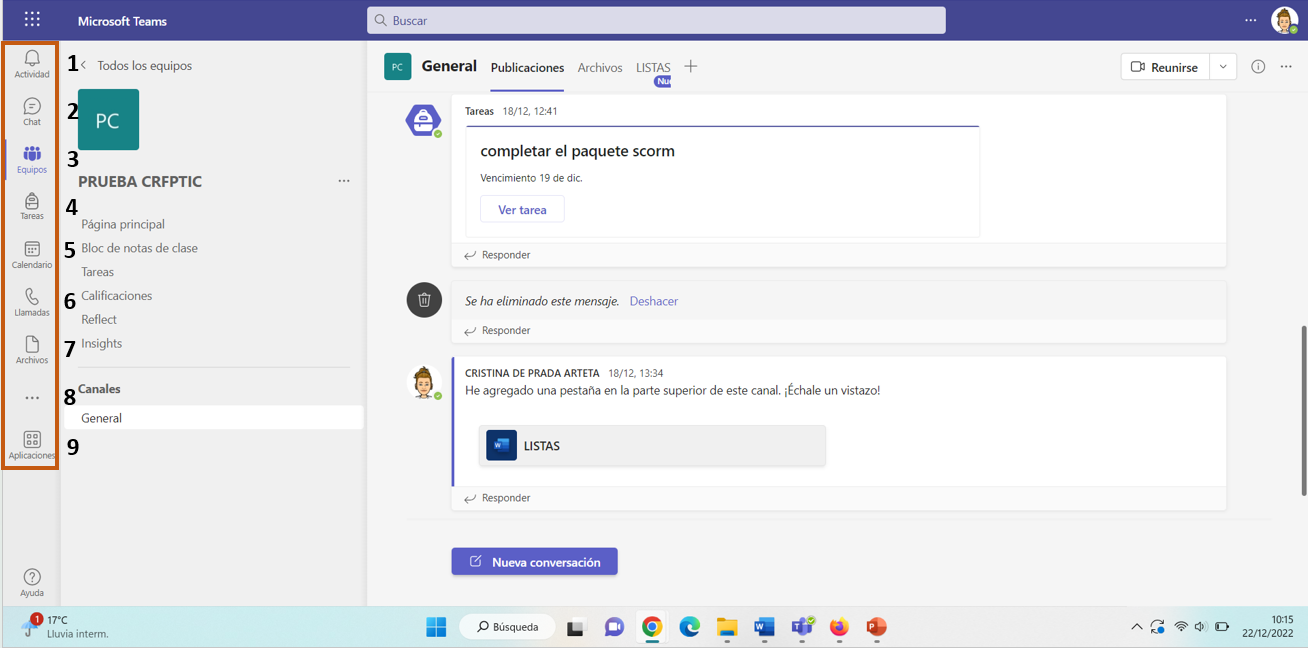
Task: Open the taskbar clock and date
Action: 1268,627
